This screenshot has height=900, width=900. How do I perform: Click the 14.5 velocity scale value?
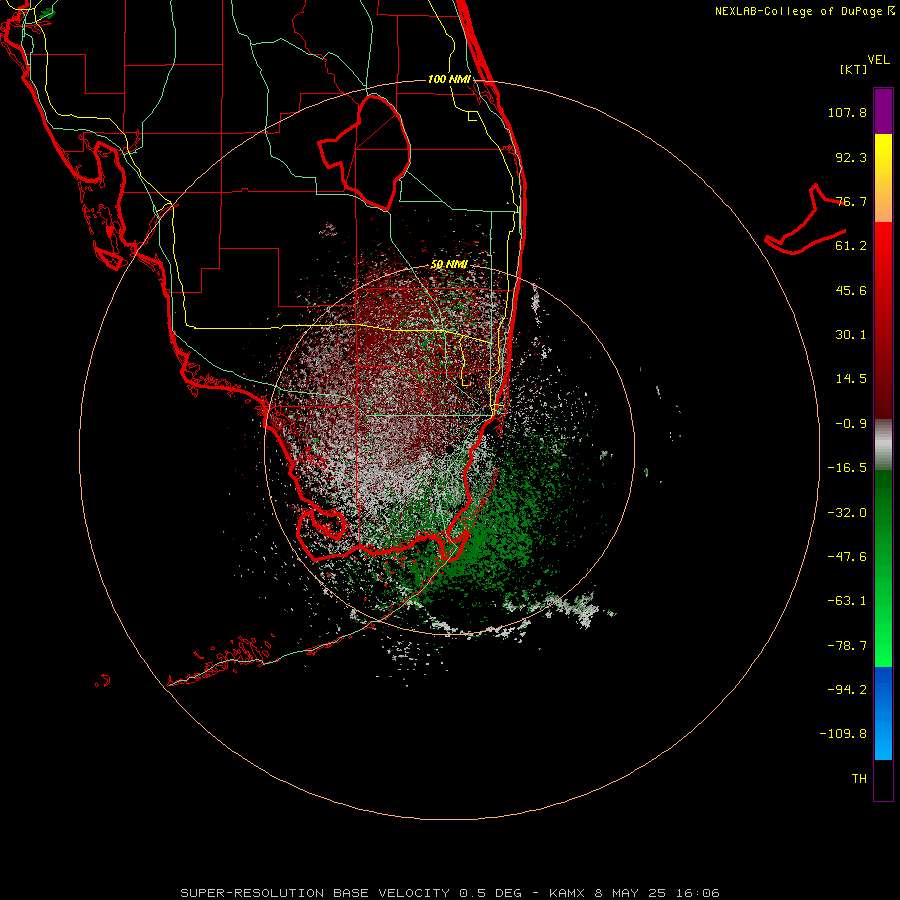(x=851, y=379)
